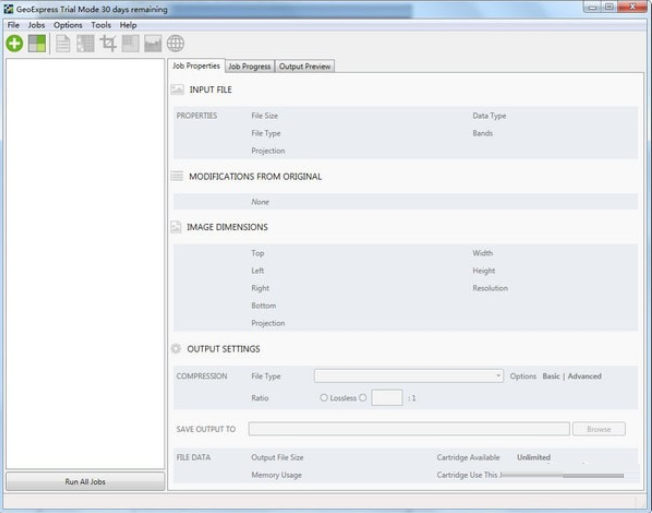Switch to the Job Progress tab

(249, 67)
